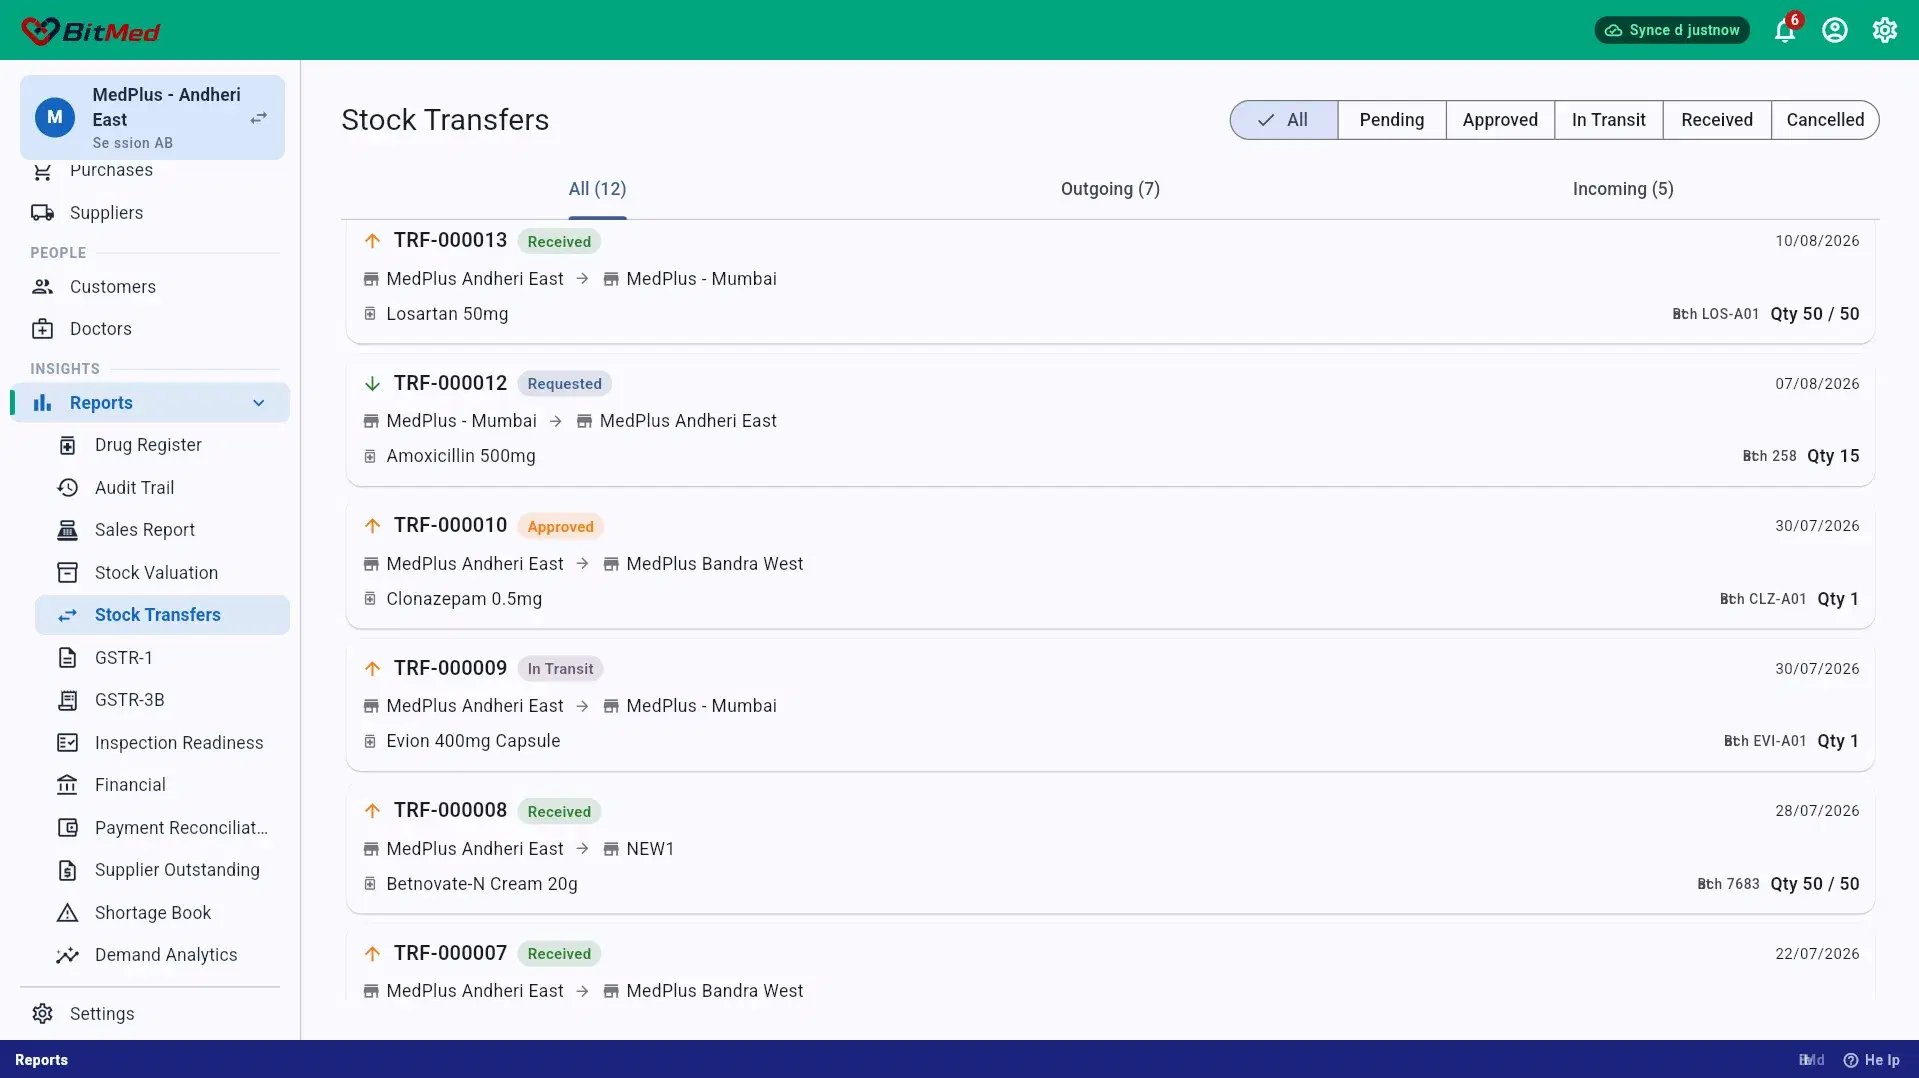Open Payment Reconciliation icon
This screenshot has width=1919, height=1078.
pos(67,828)
